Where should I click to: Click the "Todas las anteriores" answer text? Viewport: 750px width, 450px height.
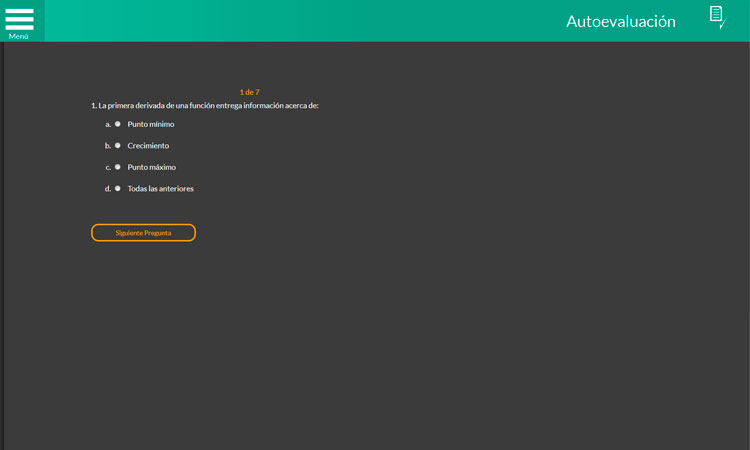(x=160, y=188)
